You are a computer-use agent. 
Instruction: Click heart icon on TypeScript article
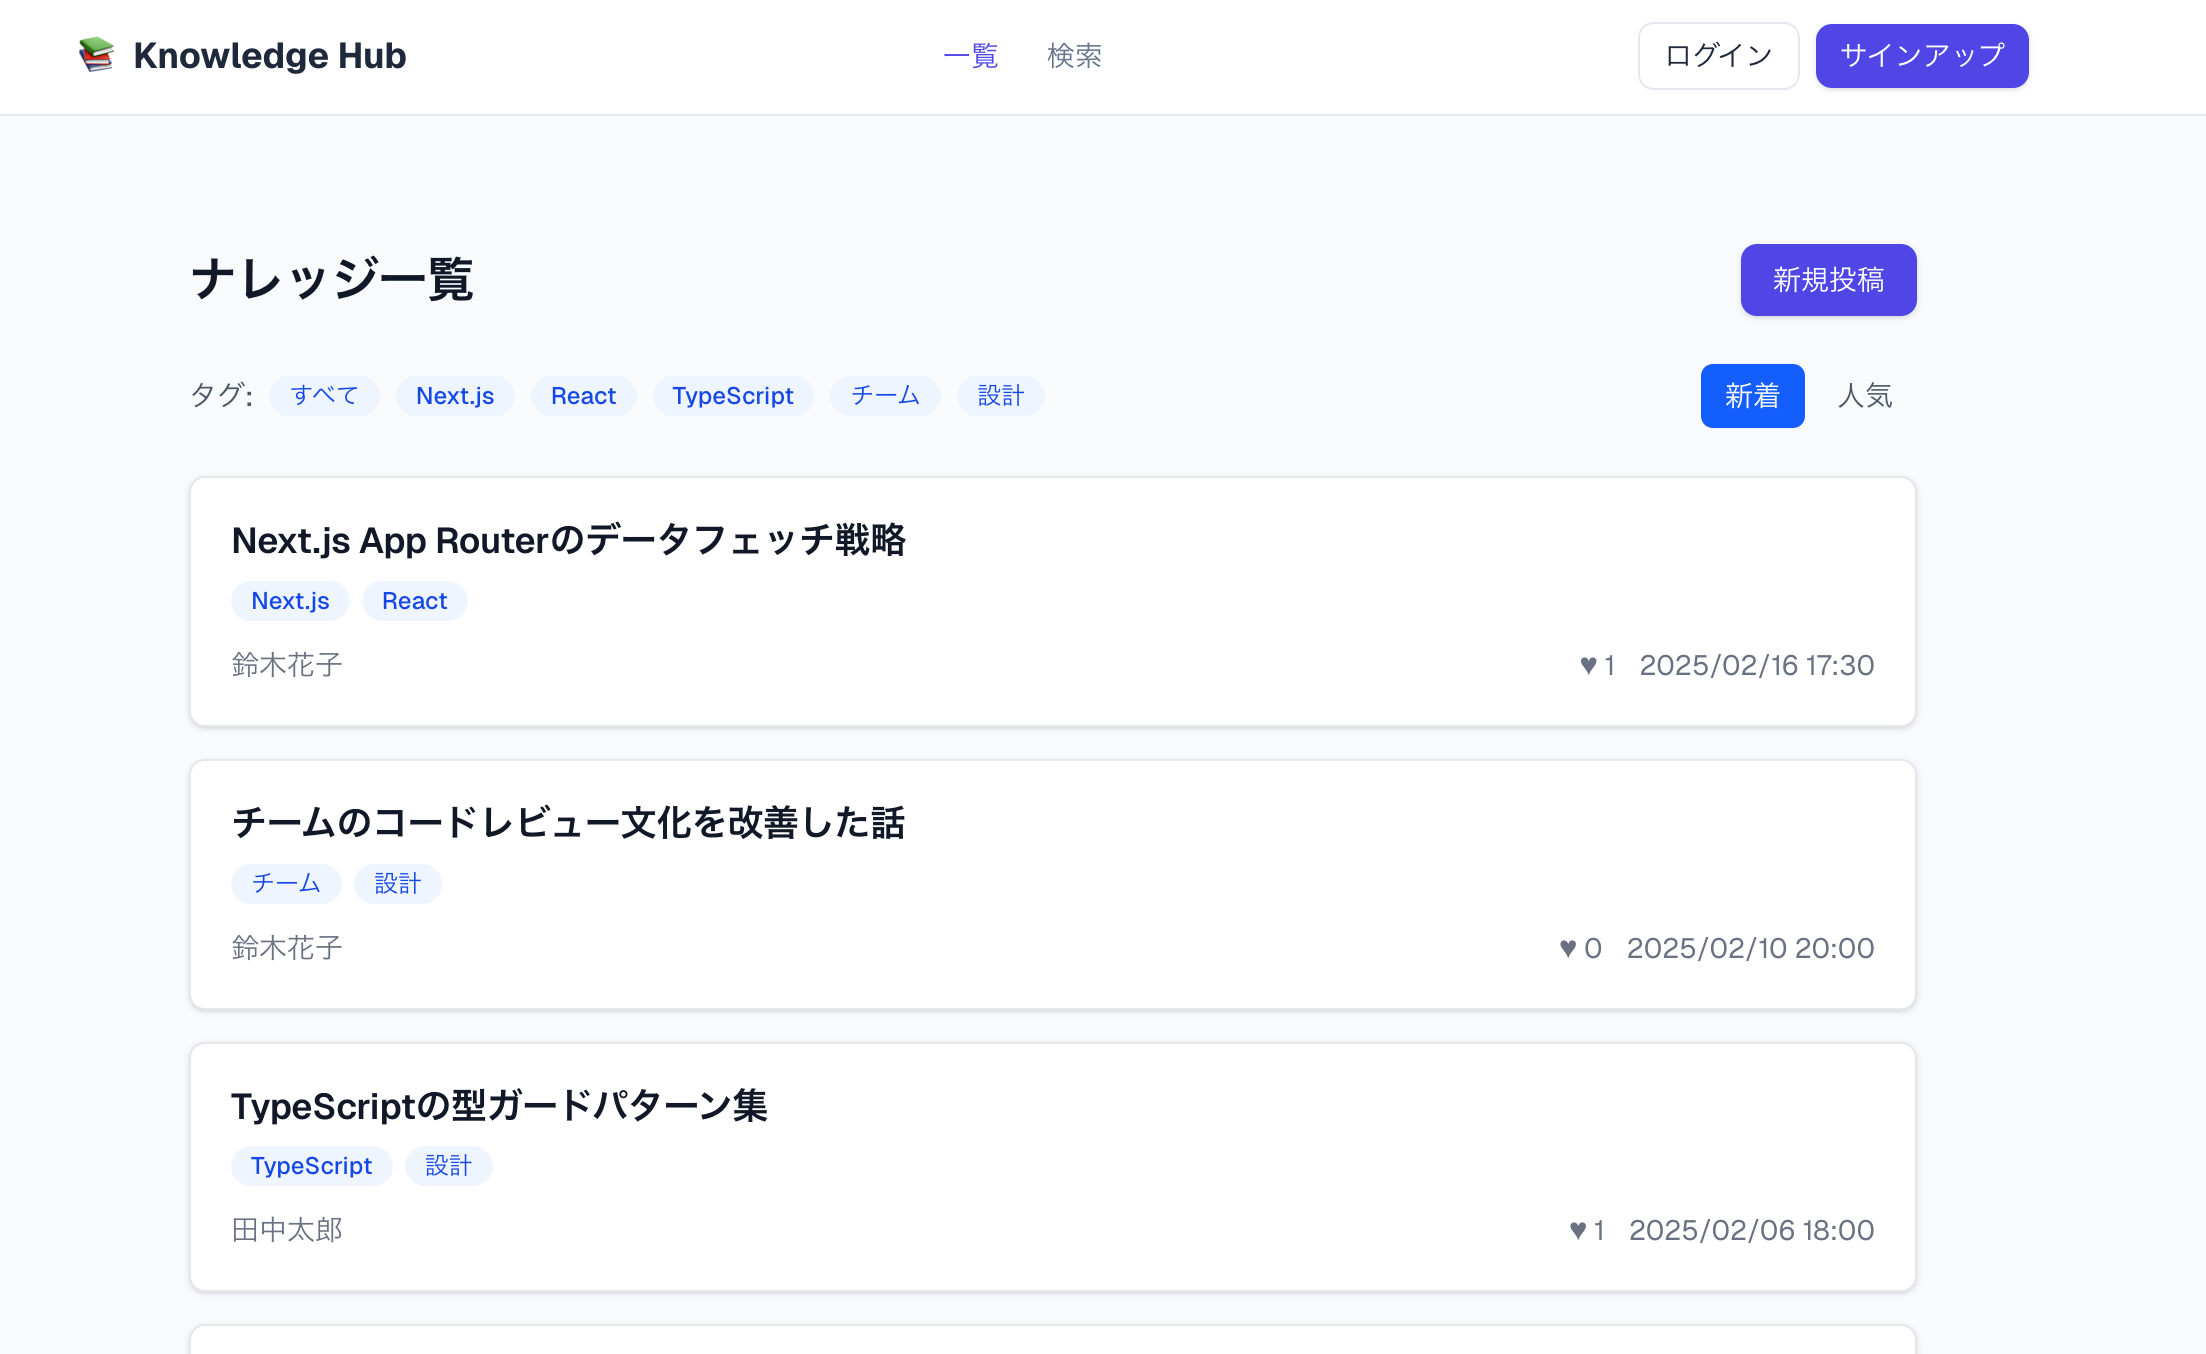[1578, 1230]
